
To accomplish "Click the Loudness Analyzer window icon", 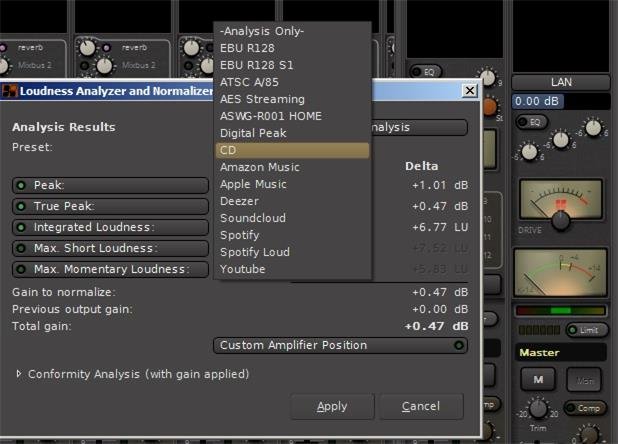I will [x=10, y=91].
